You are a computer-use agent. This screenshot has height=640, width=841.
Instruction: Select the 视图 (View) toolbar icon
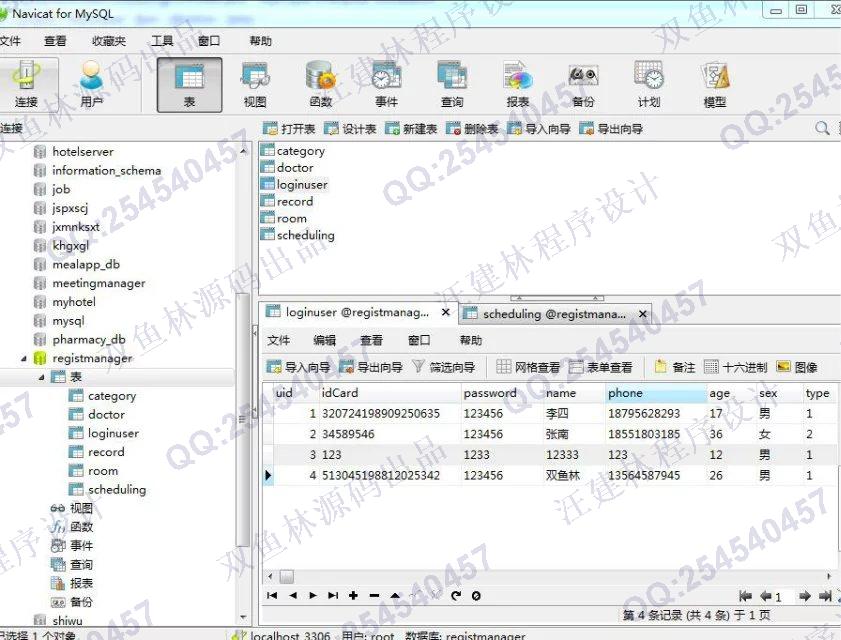255,84
